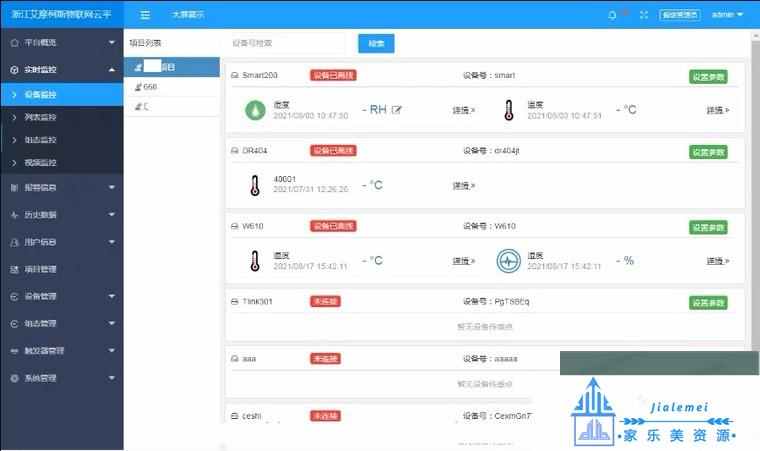The width and height of the screenshot is (760, 451).
Task: Click the outlined button left of admin
Action: [680, 15]
